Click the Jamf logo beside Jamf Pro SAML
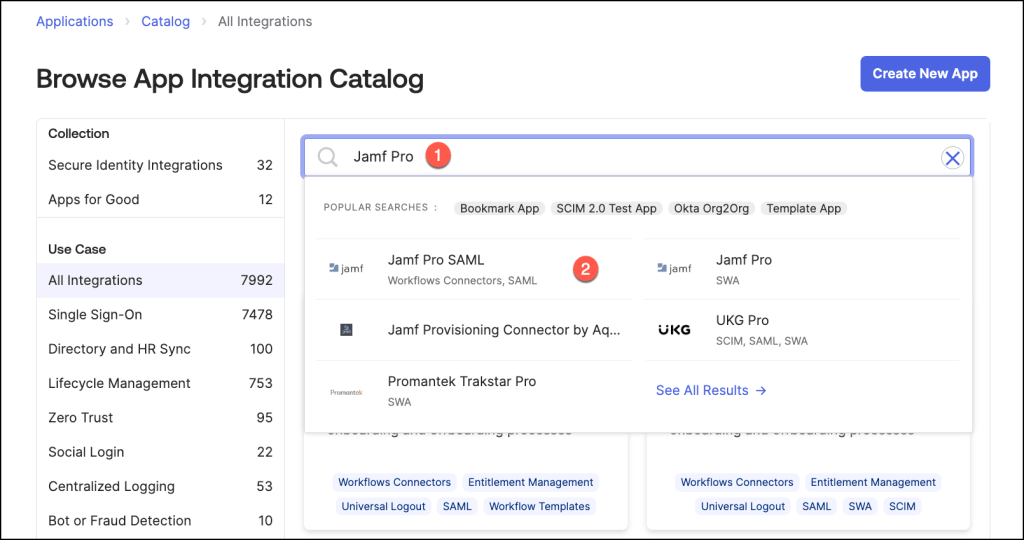Screen dimensions: 1024x540 coord(346,268)
